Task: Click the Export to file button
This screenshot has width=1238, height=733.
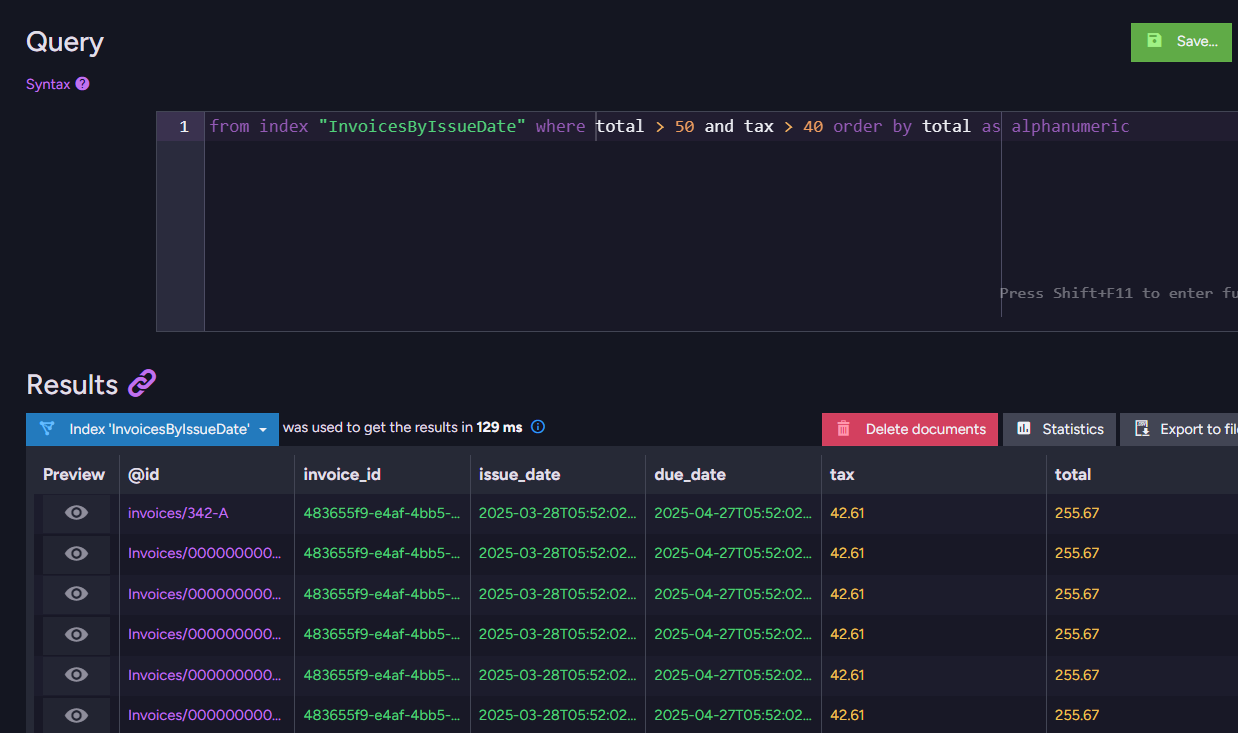Action: (1180, 429)
